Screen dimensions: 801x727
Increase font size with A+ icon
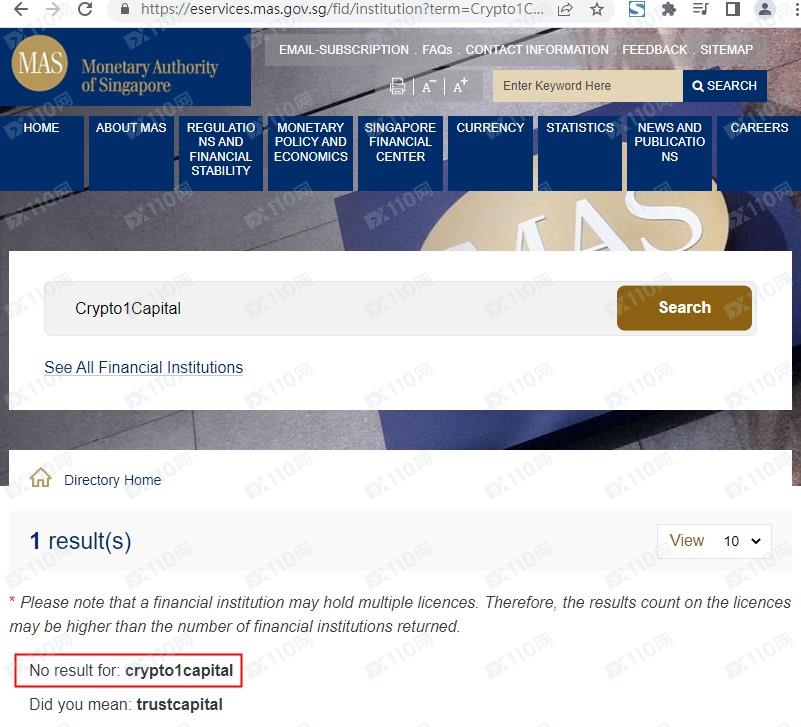point(460,86)
